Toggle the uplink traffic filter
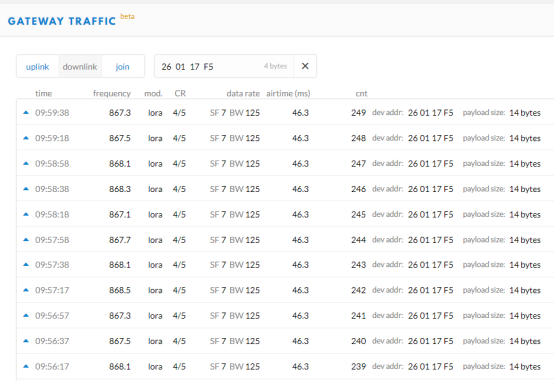This screenshot has height=381, width=554. click(x=37, y=66)
